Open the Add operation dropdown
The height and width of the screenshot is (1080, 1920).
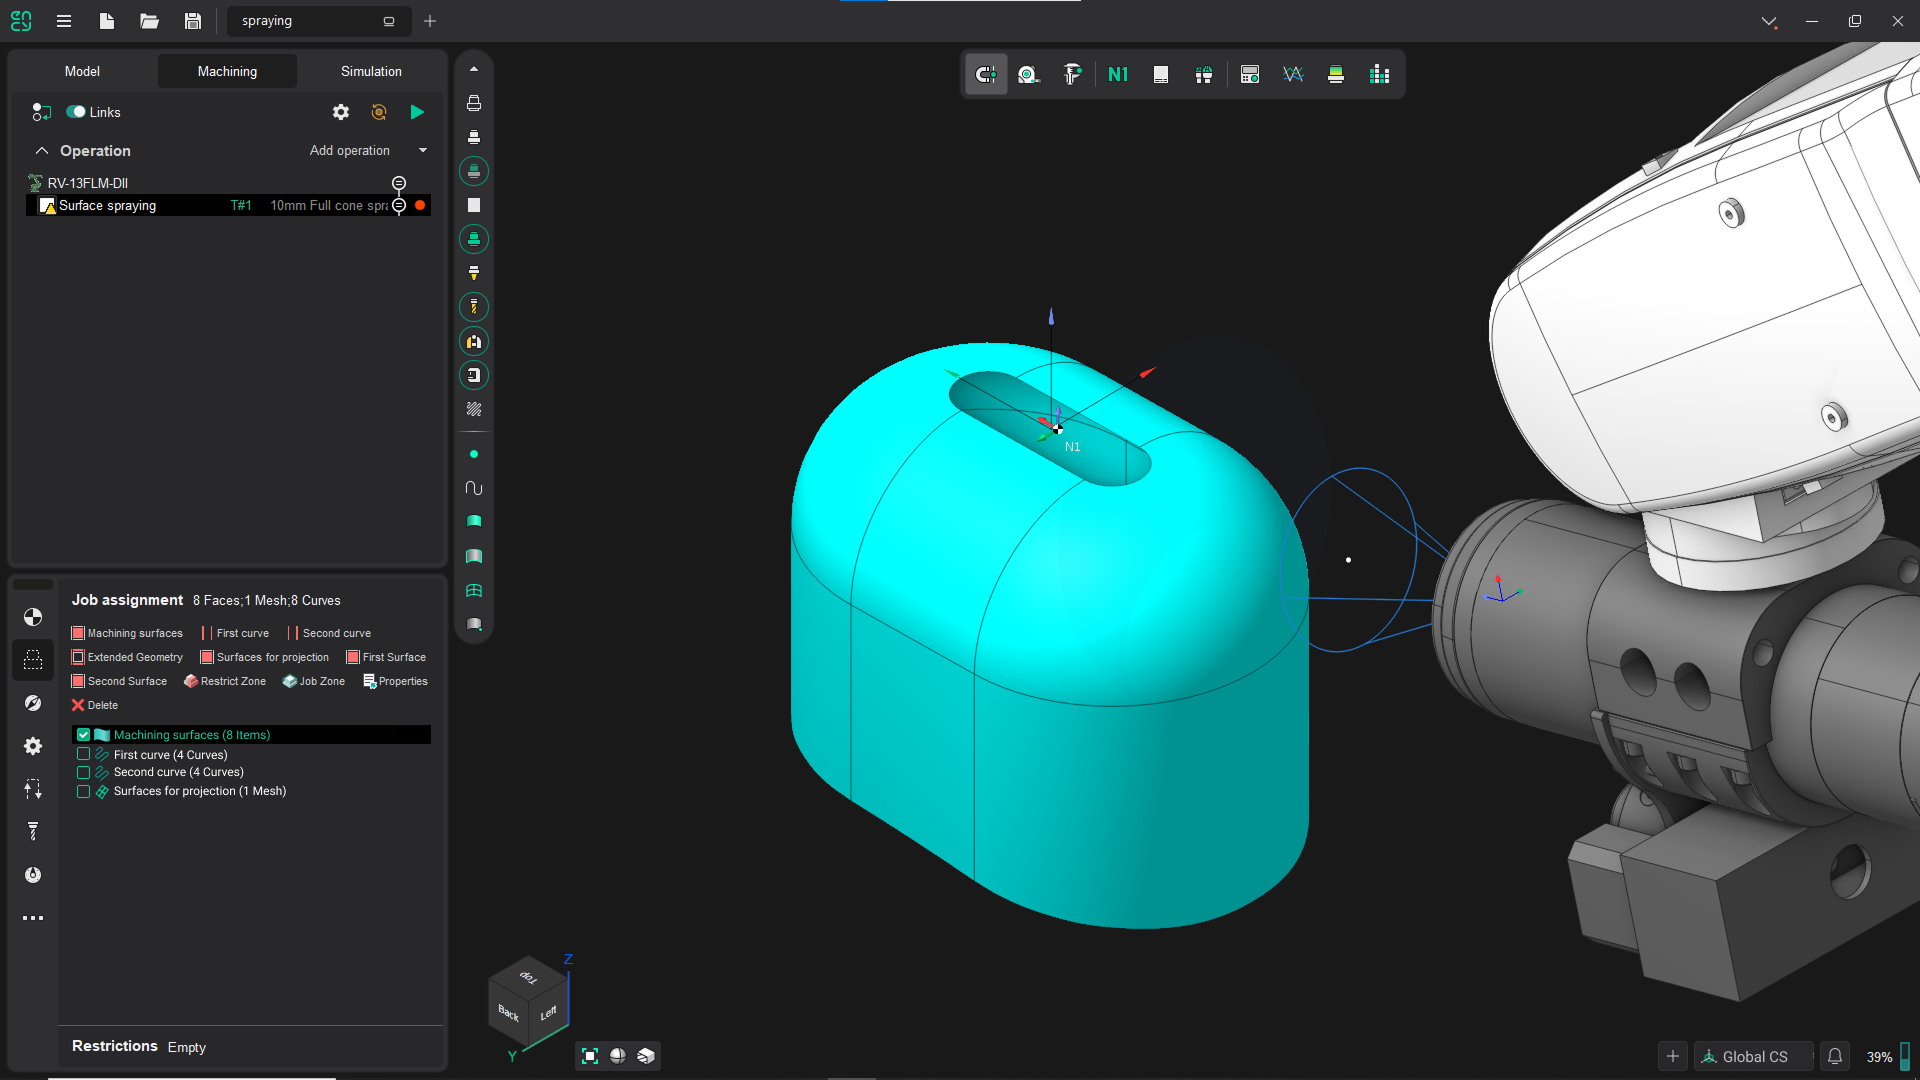[x=423, y=151]
